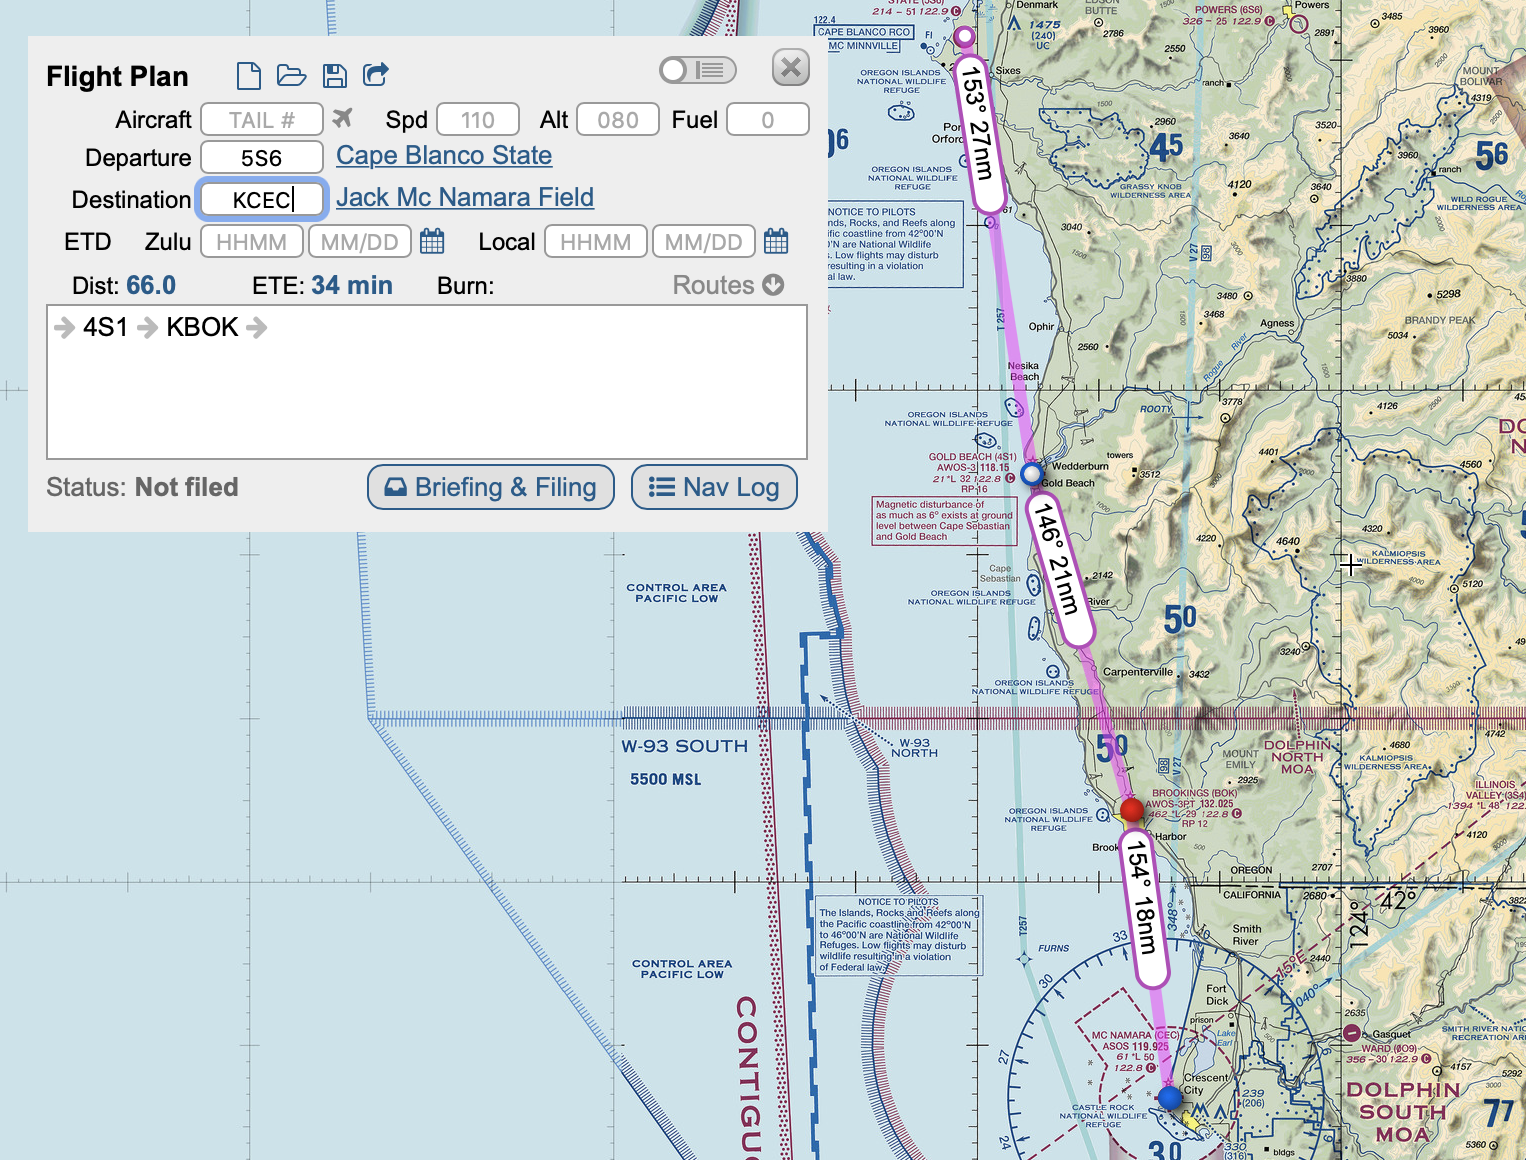Click the DOLPHIN NORTH MOA label

click(1297, 757)
